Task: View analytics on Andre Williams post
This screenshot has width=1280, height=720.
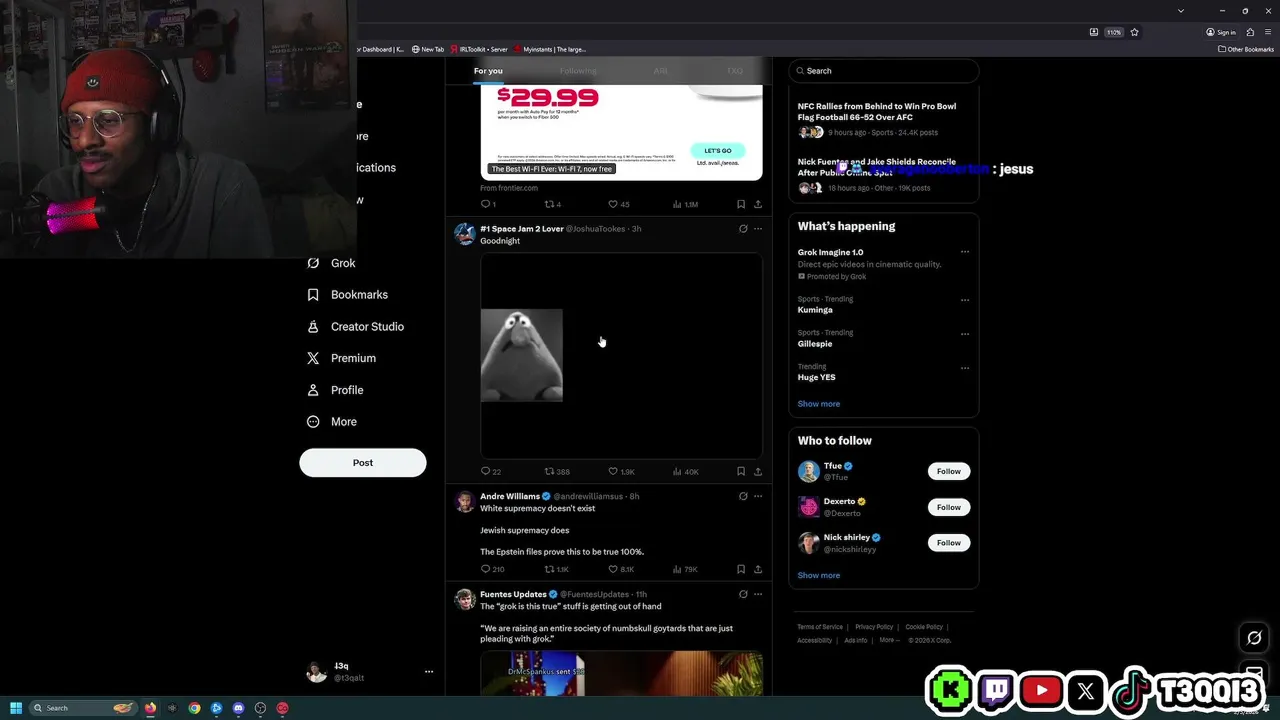Action: pos(684,569)
